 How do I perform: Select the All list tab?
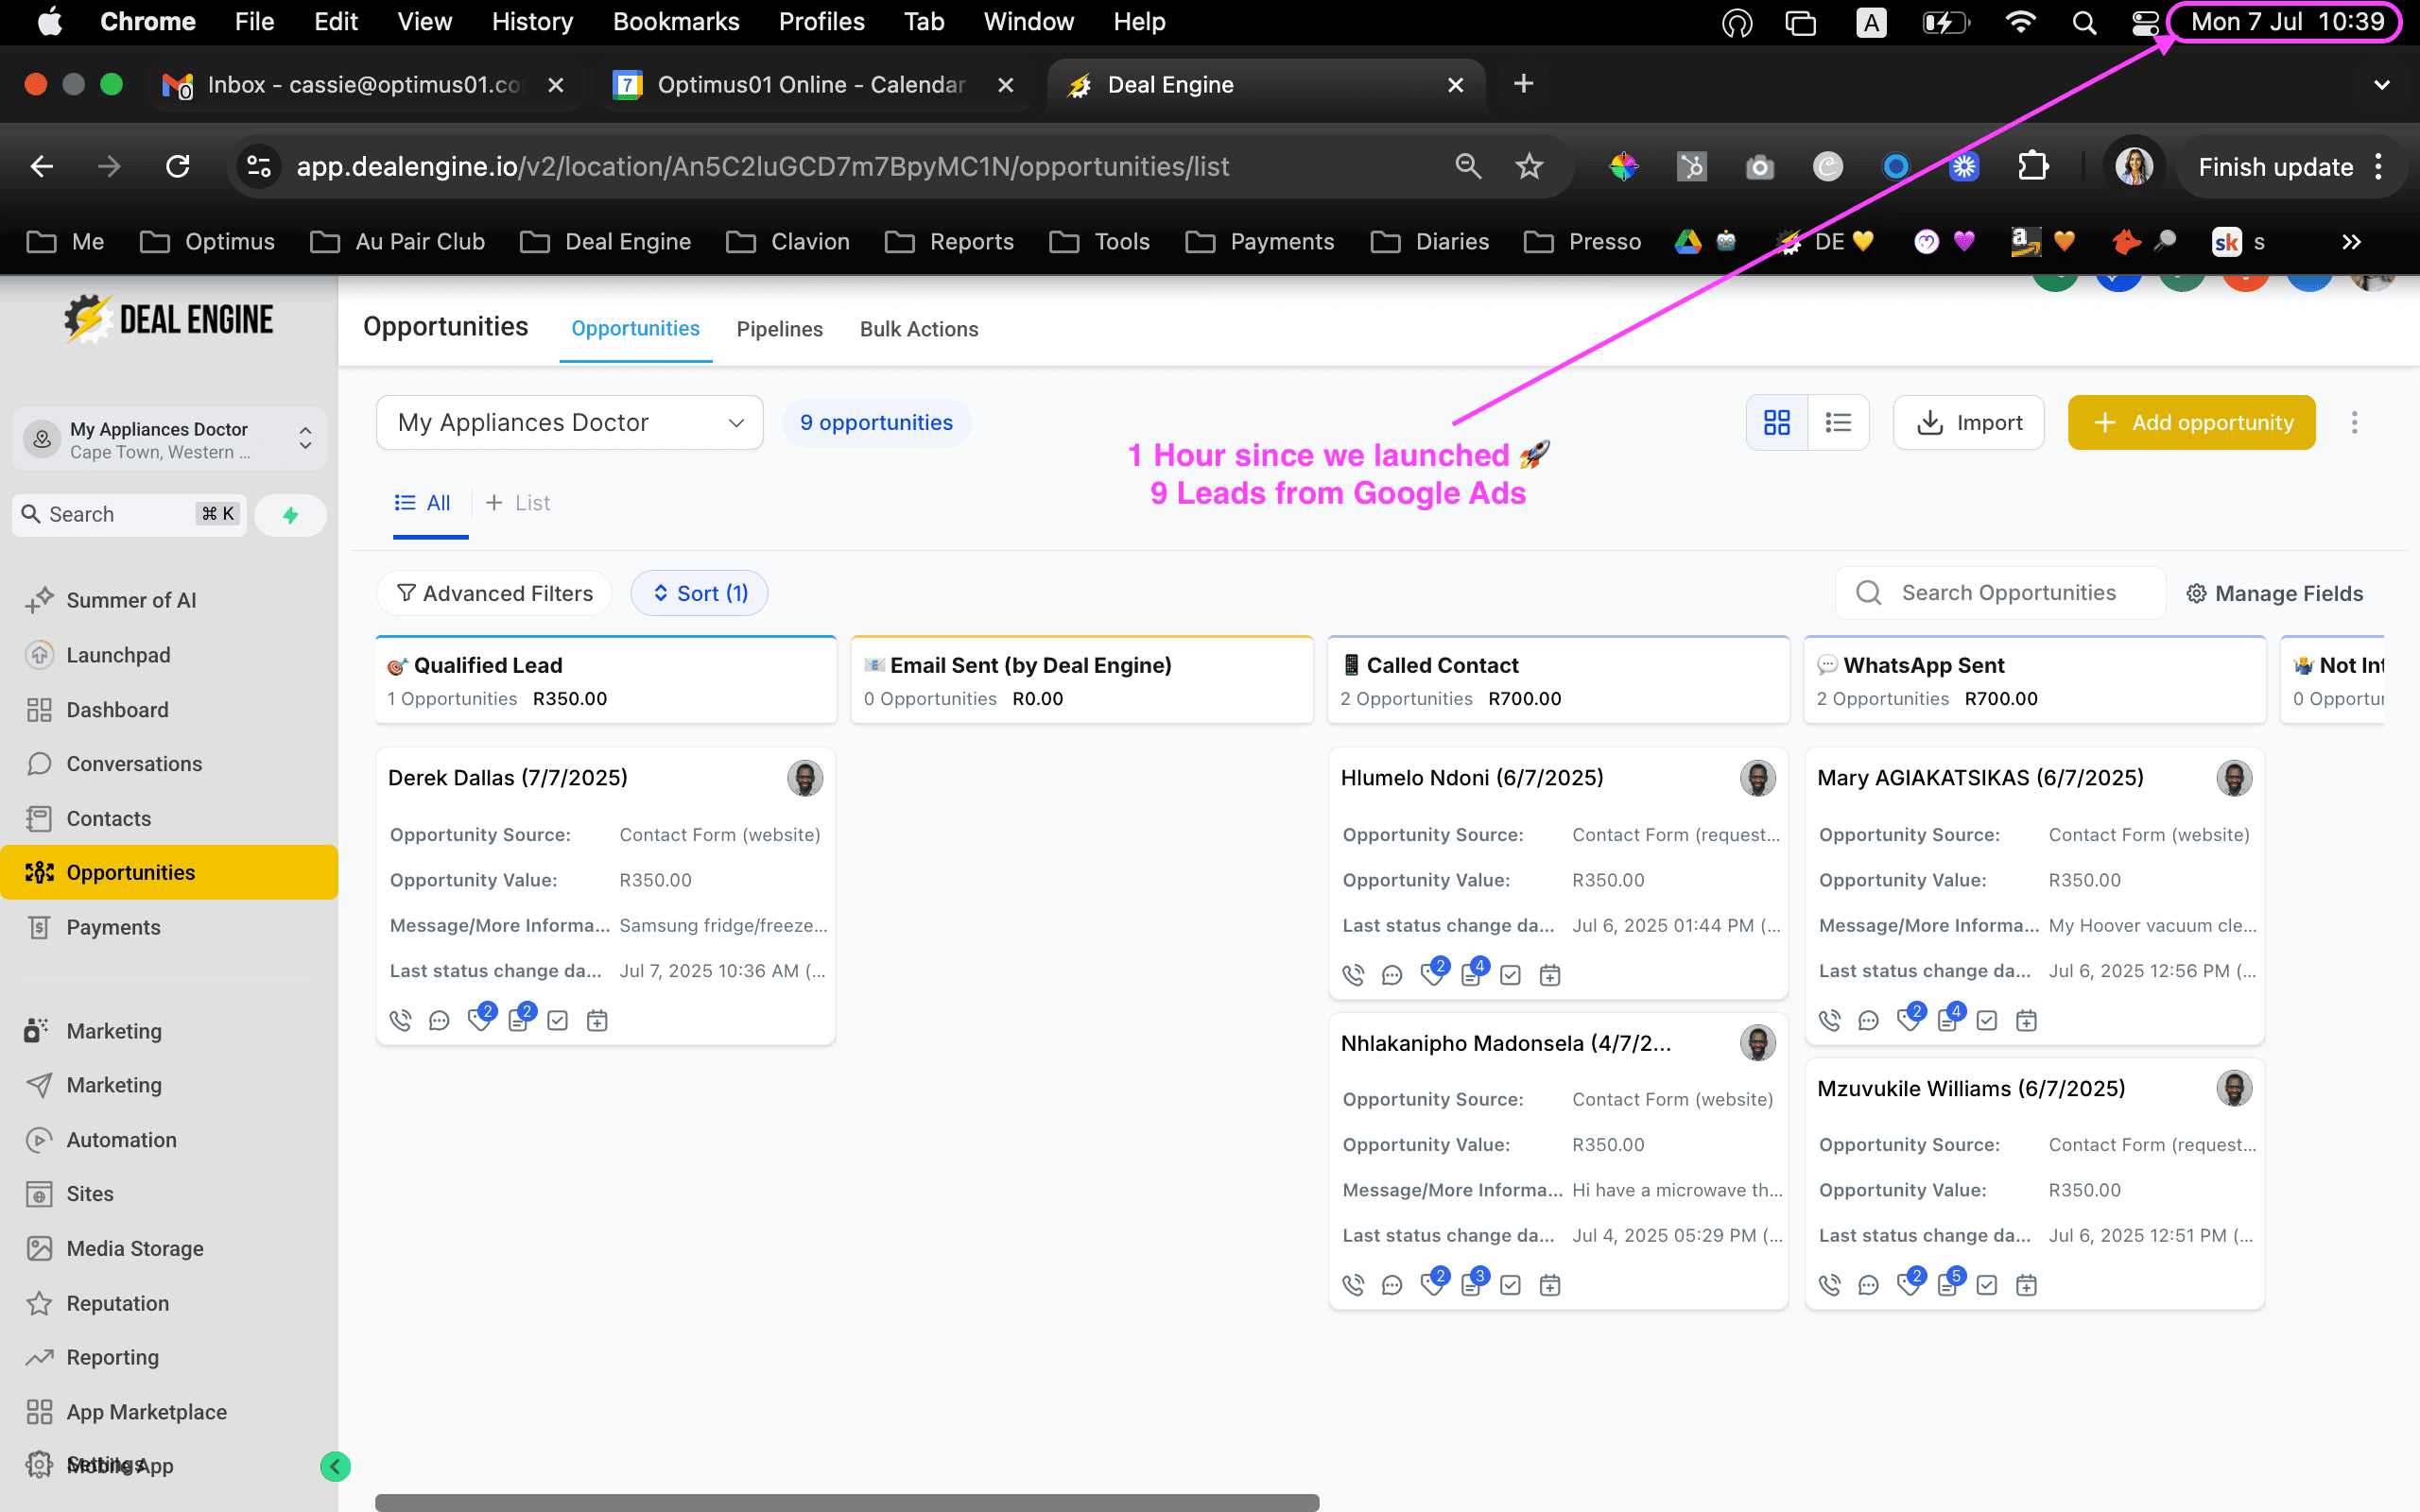pos(424,503)
